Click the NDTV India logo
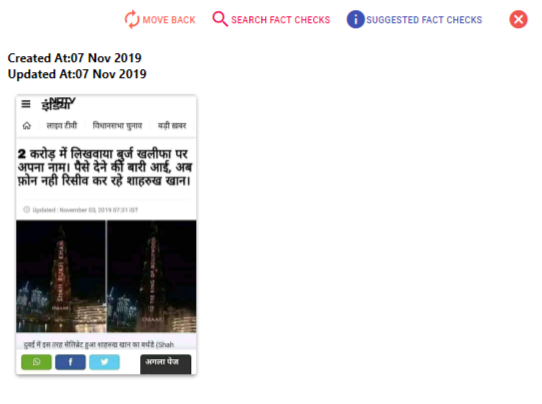 pyautogui.click(x=58, y=104)
